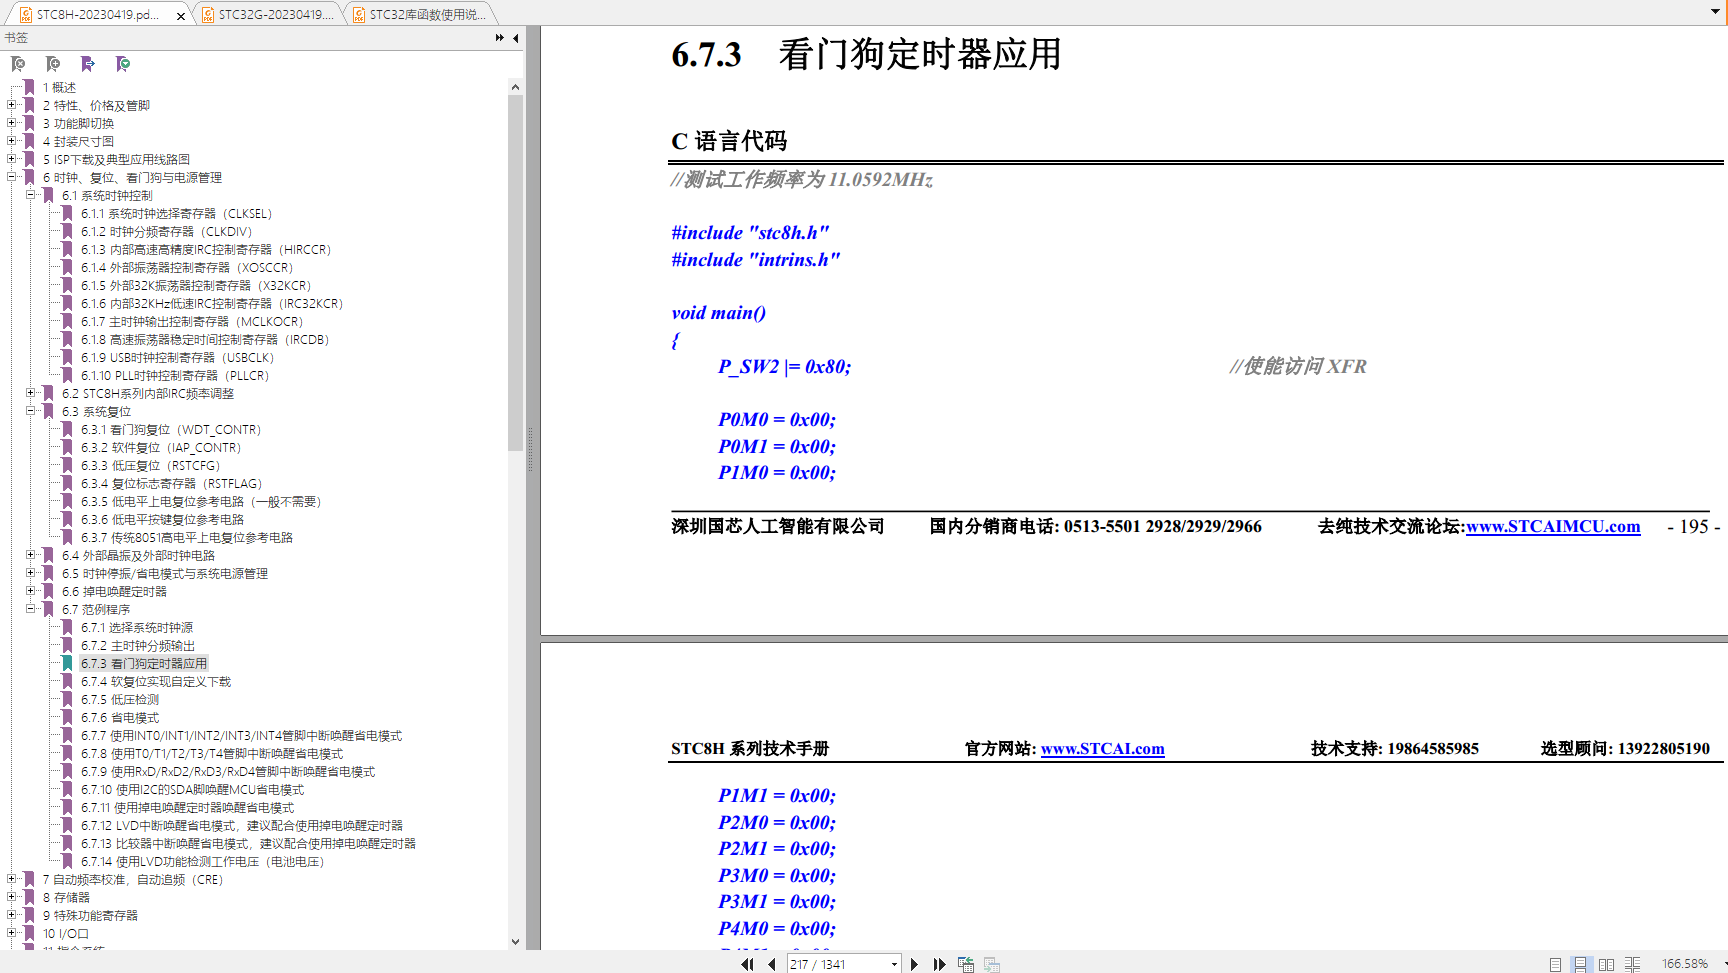Jump to the first page
The height and width of the screenshot is (973, 1728).
point(747,964)
